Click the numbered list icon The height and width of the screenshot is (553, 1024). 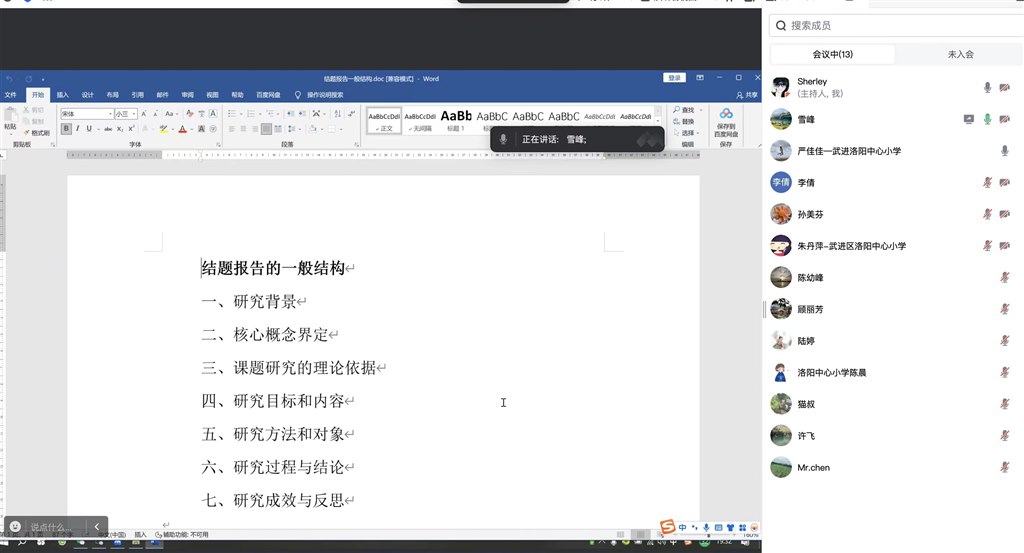click(x=252, y=114)
